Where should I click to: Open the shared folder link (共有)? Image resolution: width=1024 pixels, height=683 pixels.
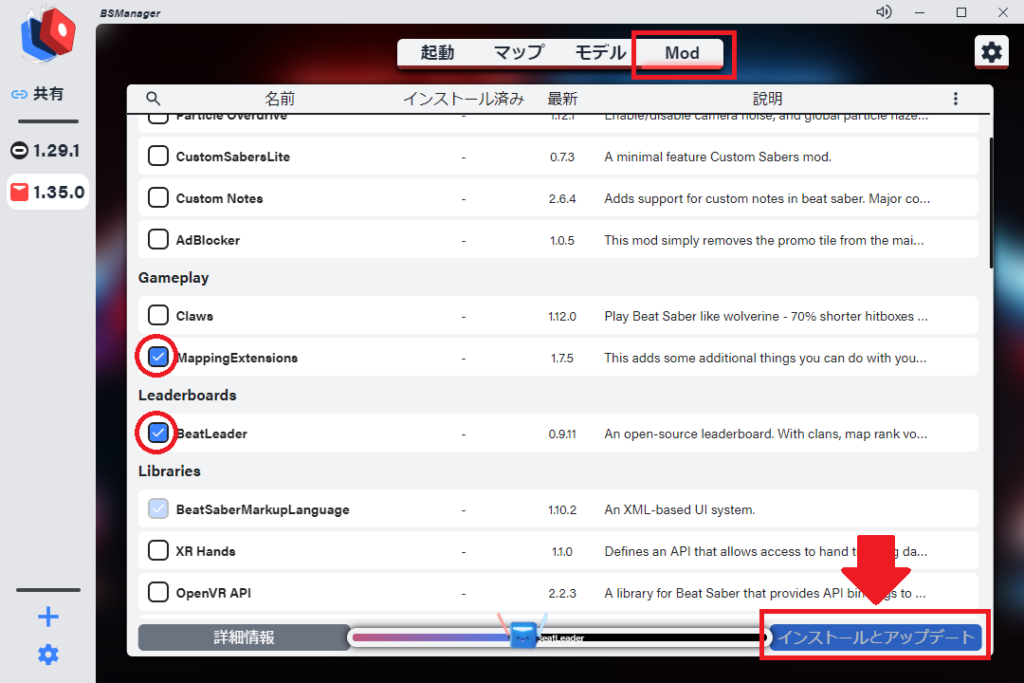38,94
